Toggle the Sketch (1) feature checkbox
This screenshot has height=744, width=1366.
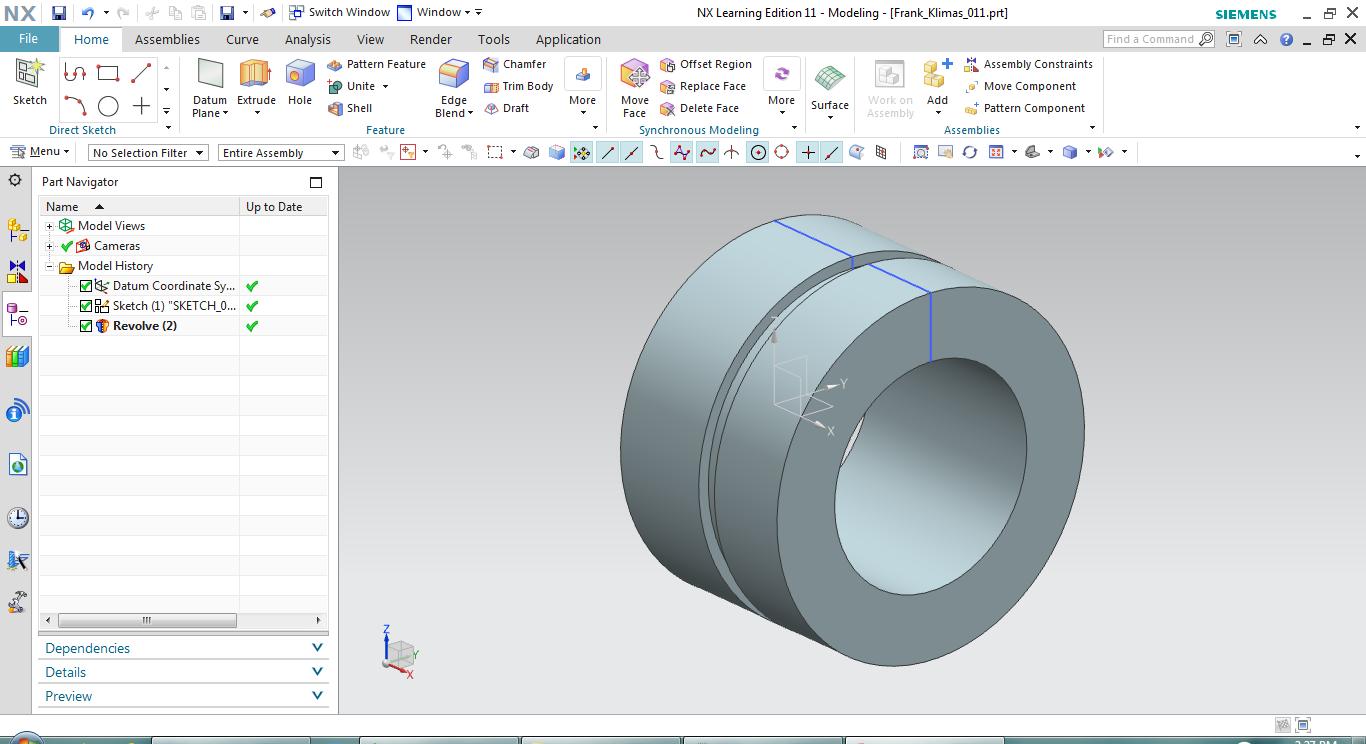coord(86,306)
